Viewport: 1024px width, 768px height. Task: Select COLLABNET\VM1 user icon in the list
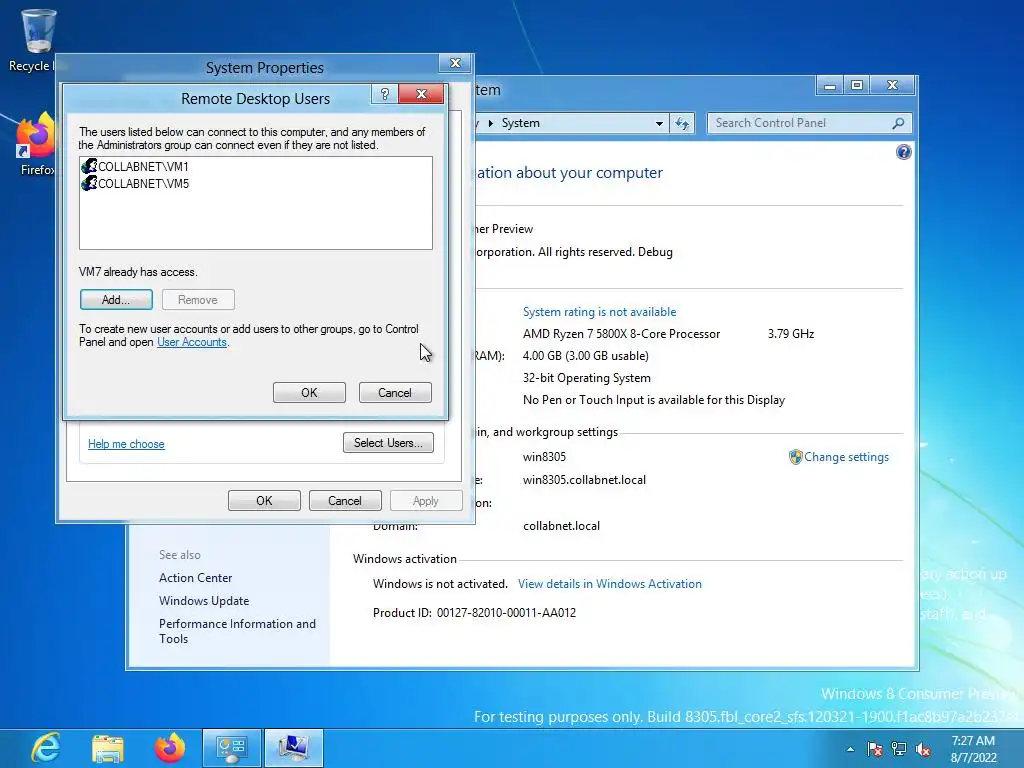pyautogui.click(x=89, y=166)
